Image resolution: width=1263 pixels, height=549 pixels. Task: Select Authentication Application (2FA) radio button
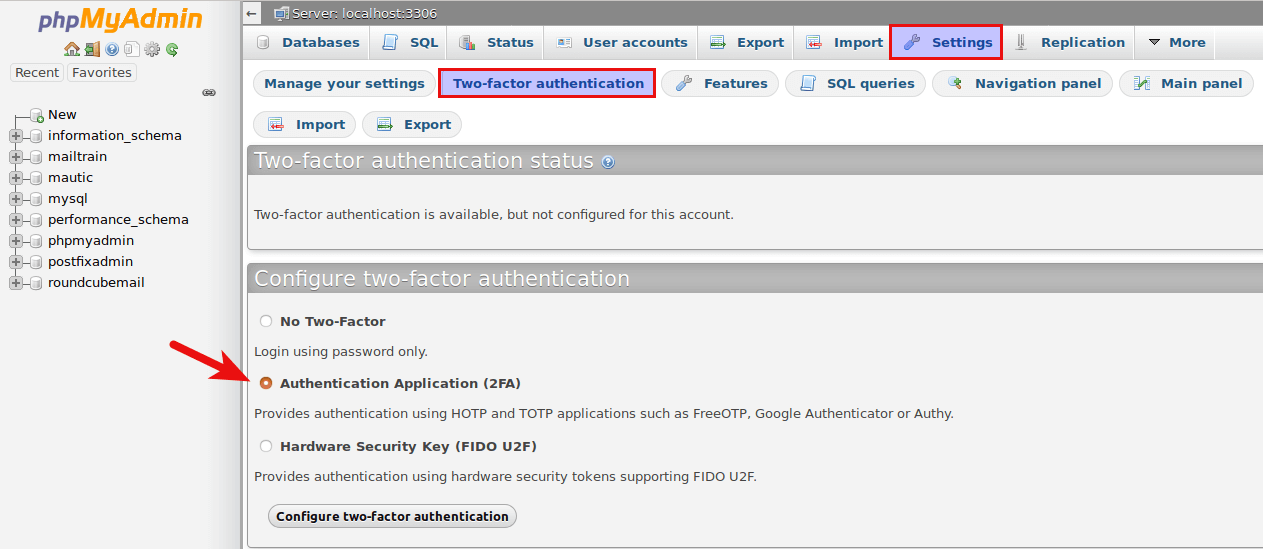266,383
